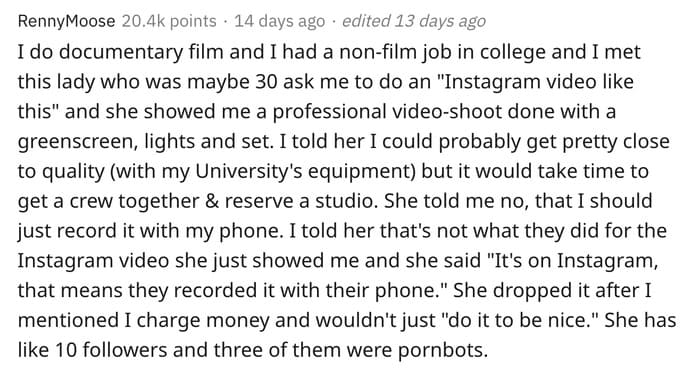Open the RennyMoose user profile
700x377 pixels.
[x=66, y=21]
